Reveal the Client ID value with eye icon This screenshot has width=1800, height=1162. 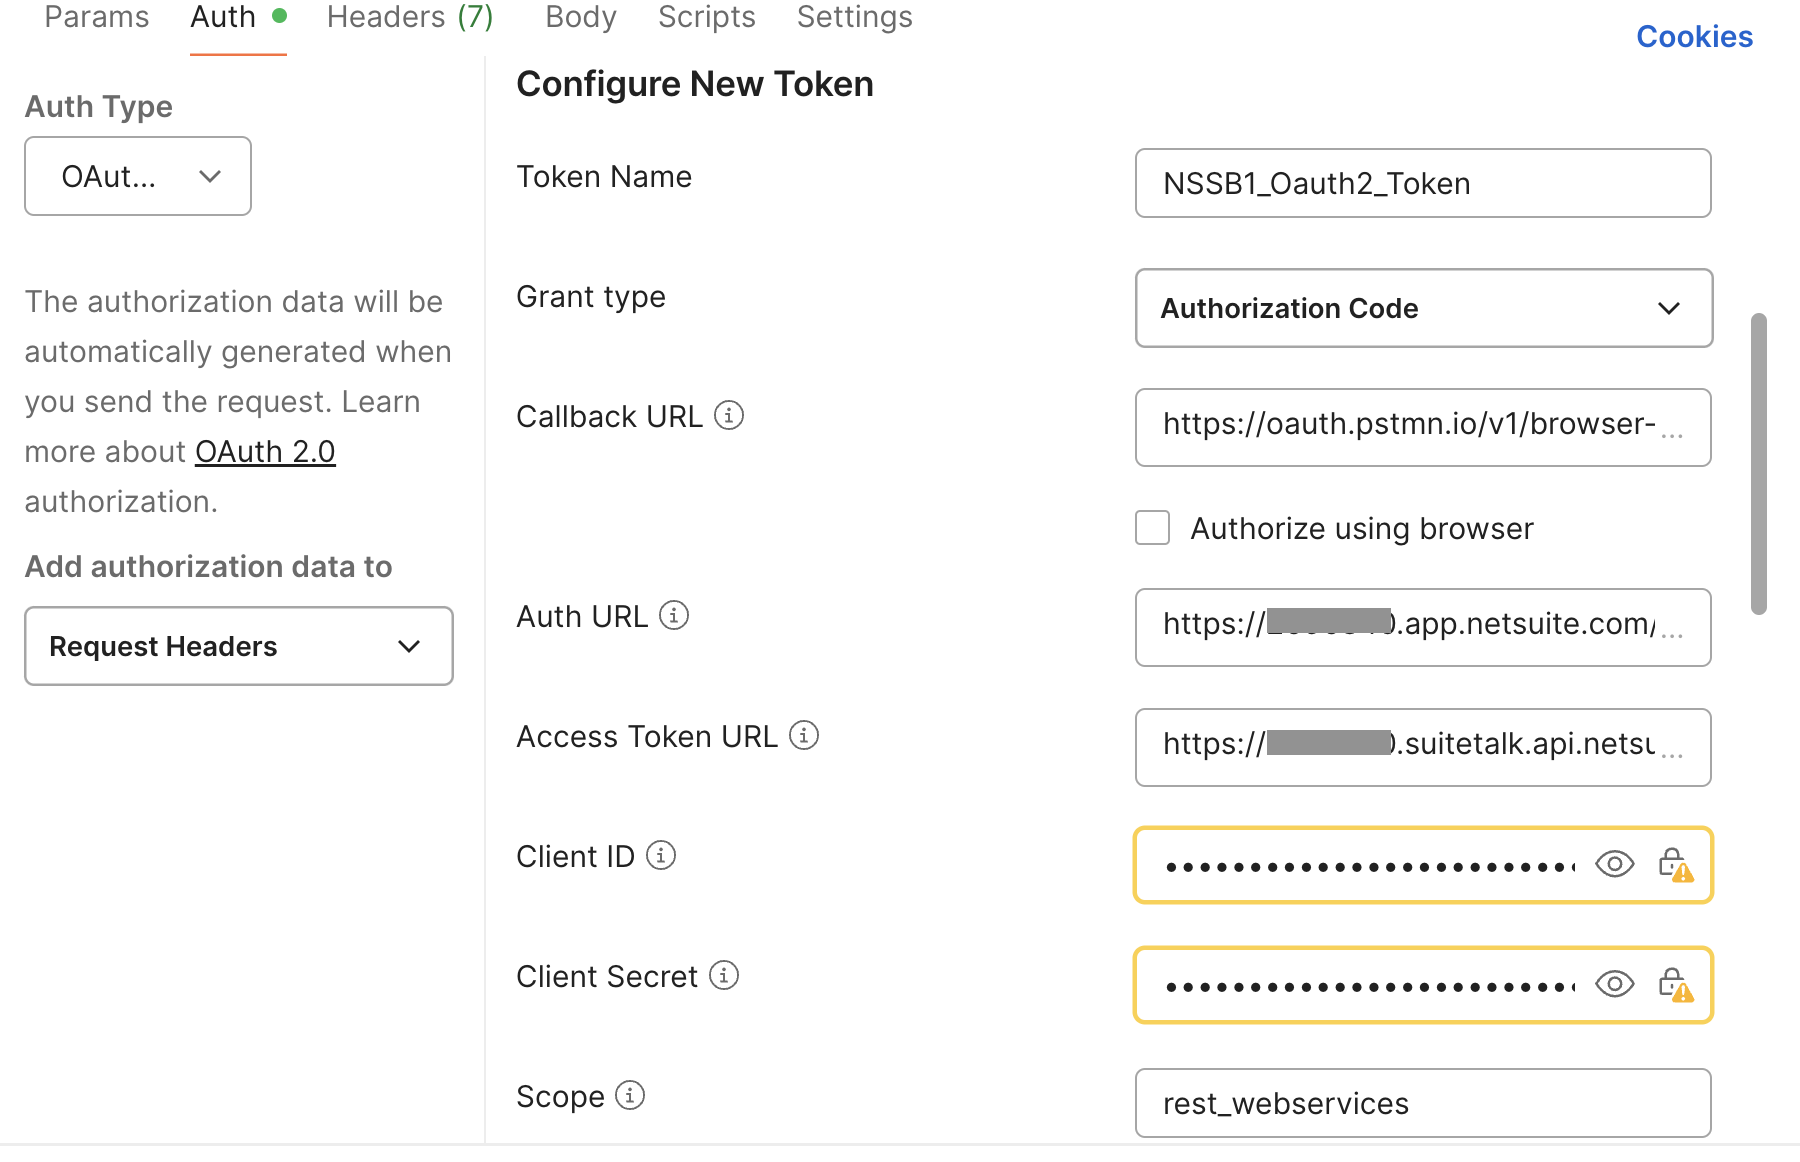tap(1614, 864)
